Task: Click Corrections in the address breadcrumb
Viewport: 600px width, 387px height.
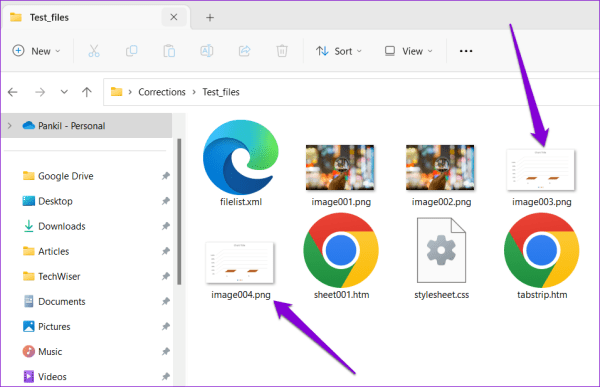Action: [x=162, y=92]
